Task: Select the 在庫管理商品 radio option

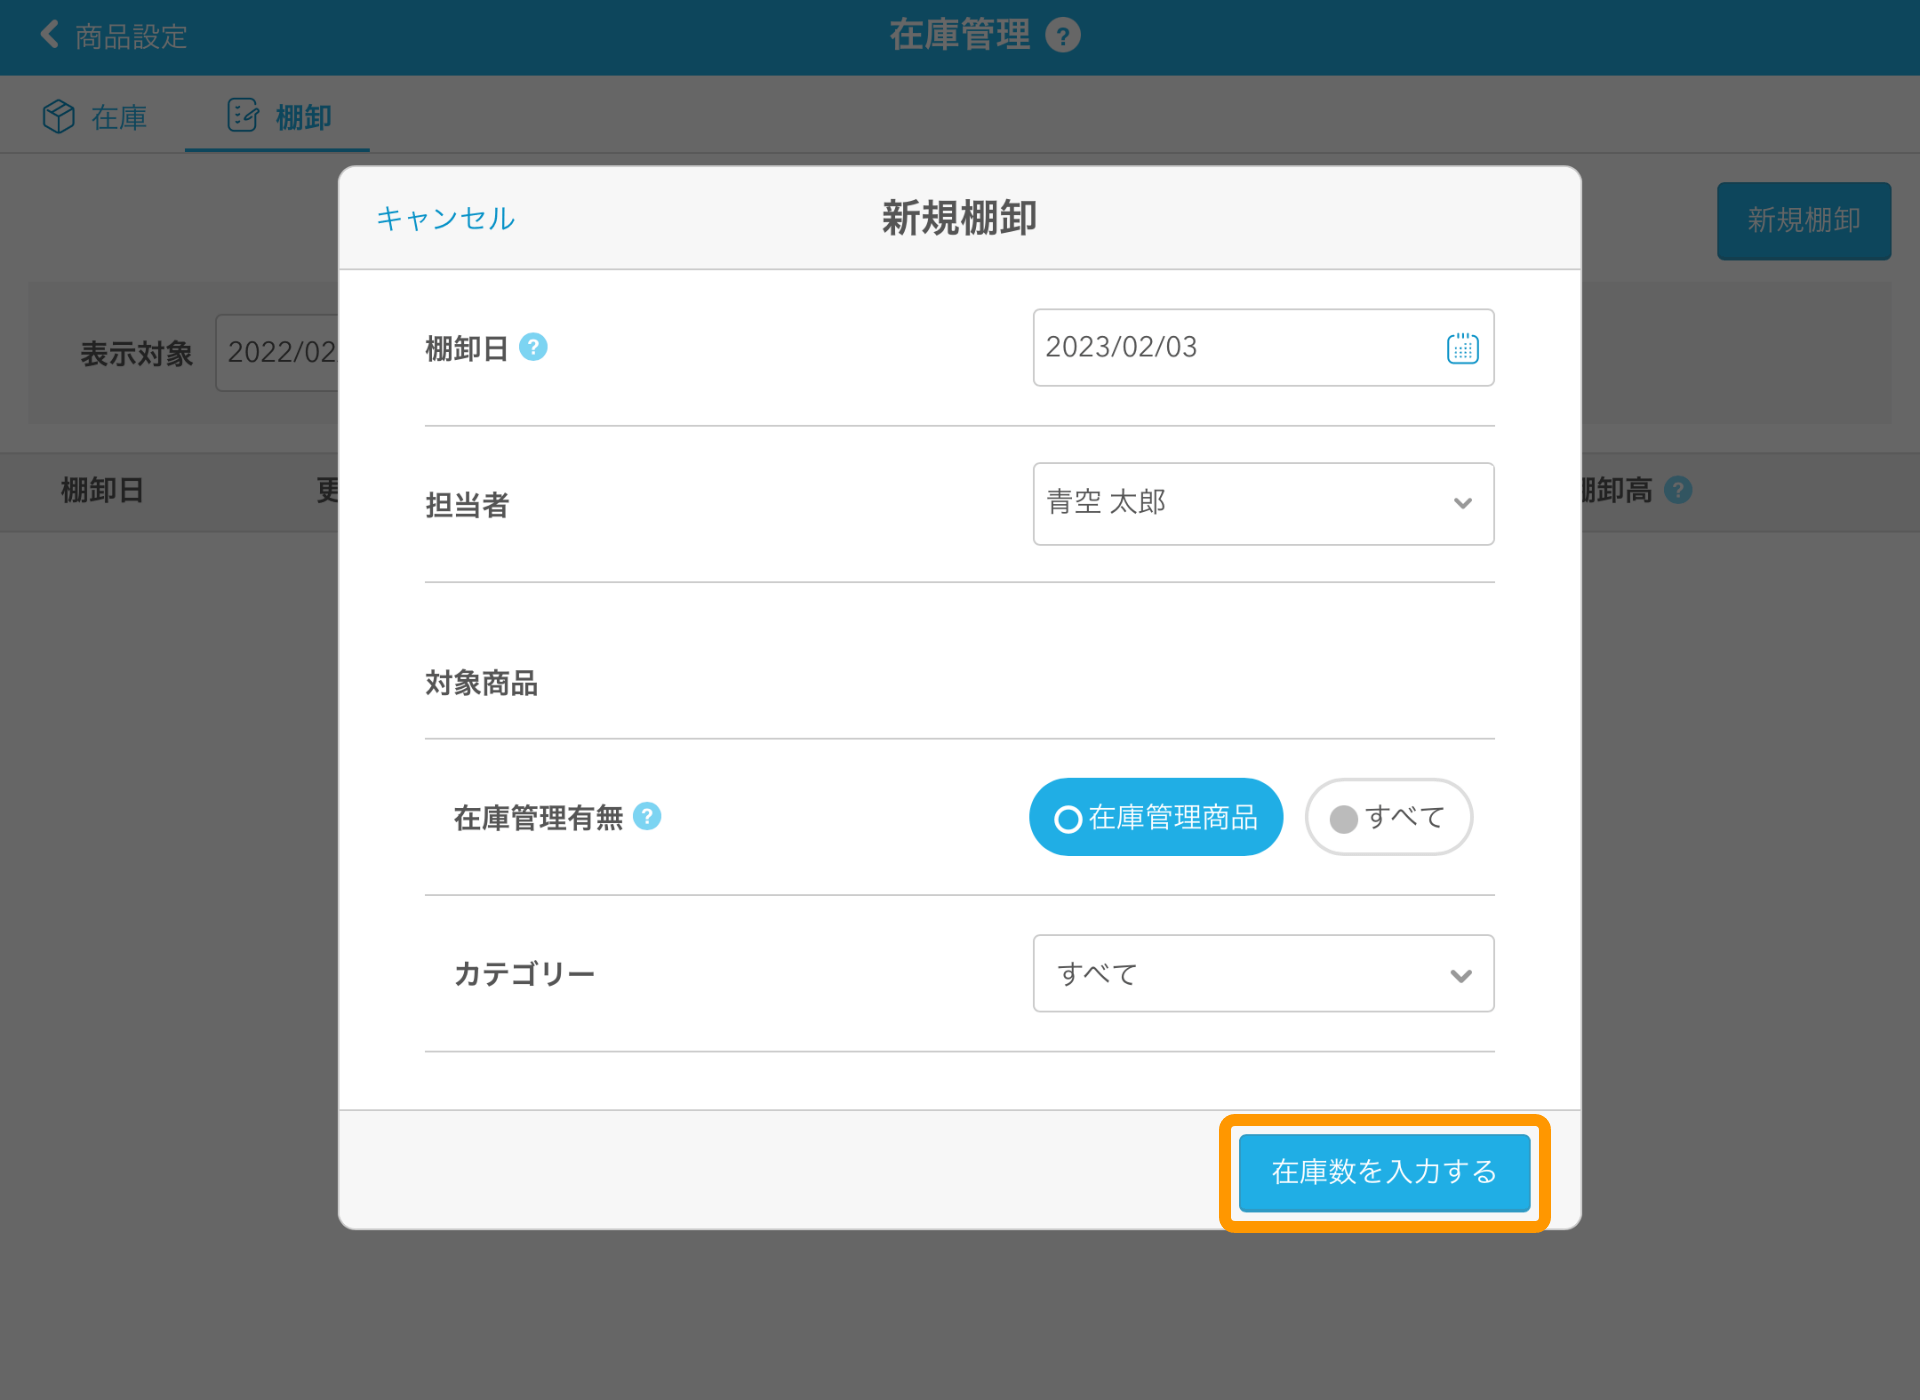Action: click(x=1155, y=817)
